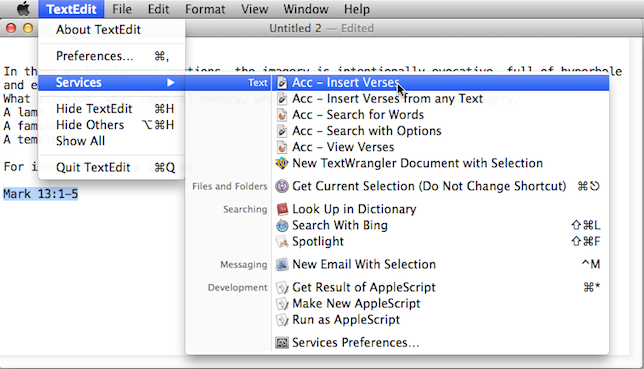Image resolution: width=644 pixels, height=369 pixels.
Task: Click the New Email With Selection icon
Action: pyautogui.click(x=282, y=265)
